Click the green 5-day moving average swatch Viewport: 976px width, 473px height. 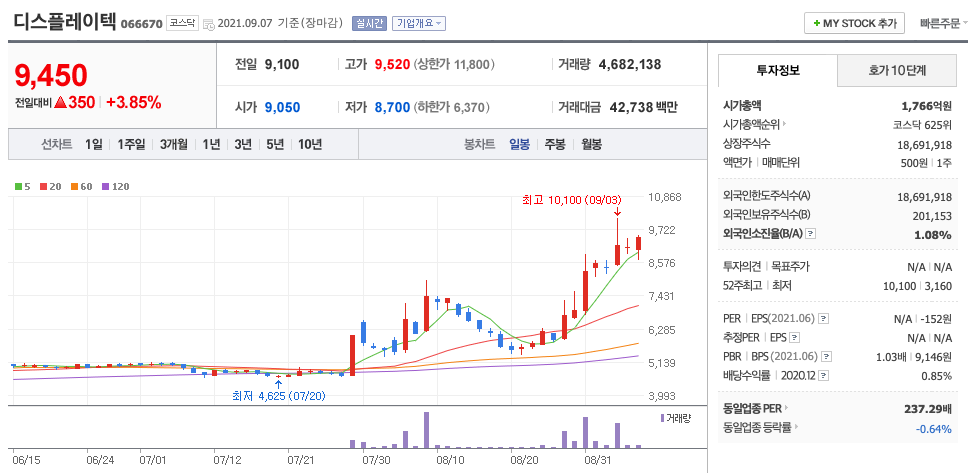coord(19,186)
